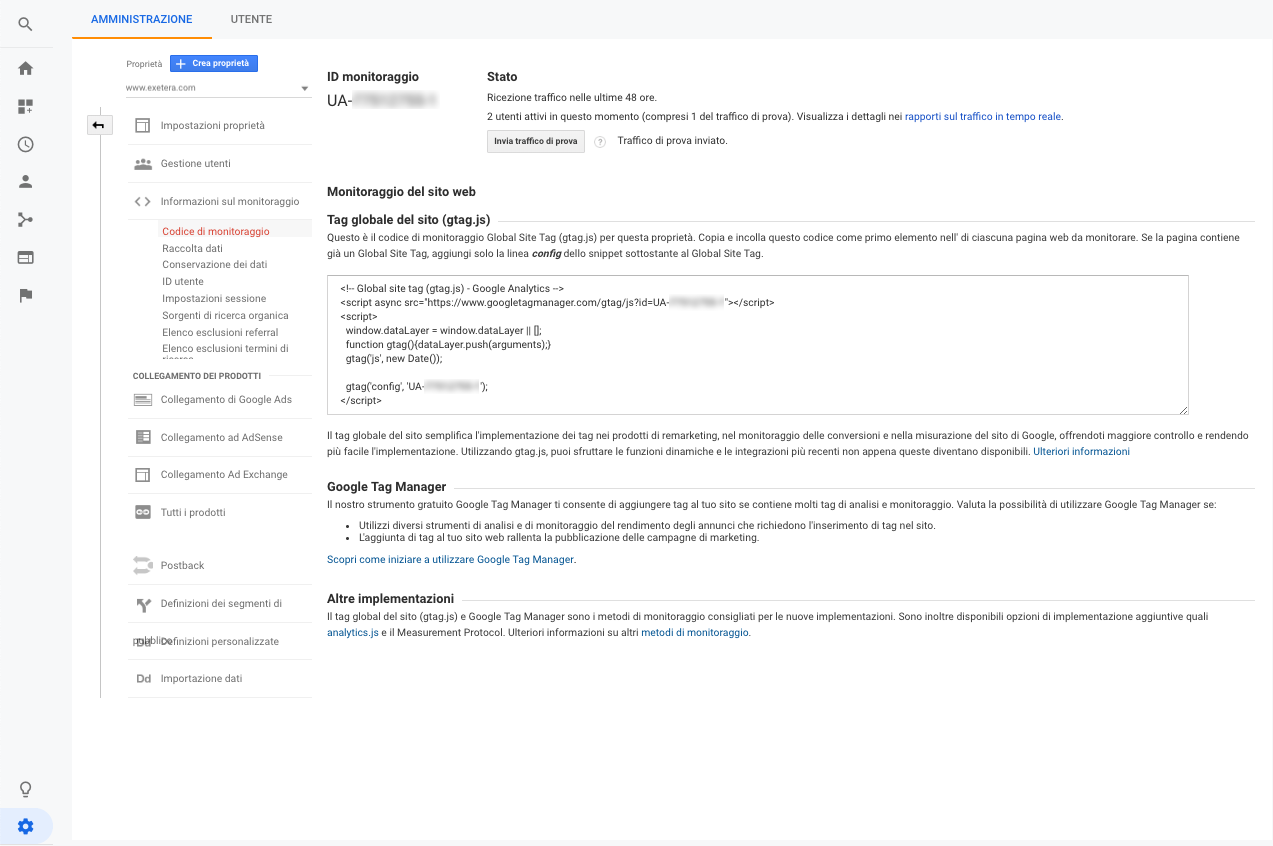
Task: Open the Acquisition branching icon
Action: [25, 220]
